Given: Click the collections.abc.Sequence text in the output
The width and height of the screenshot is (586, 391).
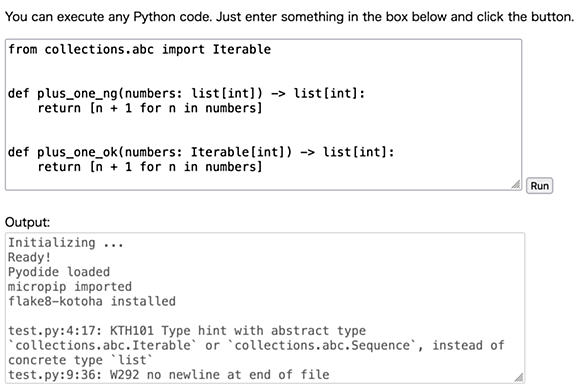Looking at the screenshot, I should coord(324,345).
